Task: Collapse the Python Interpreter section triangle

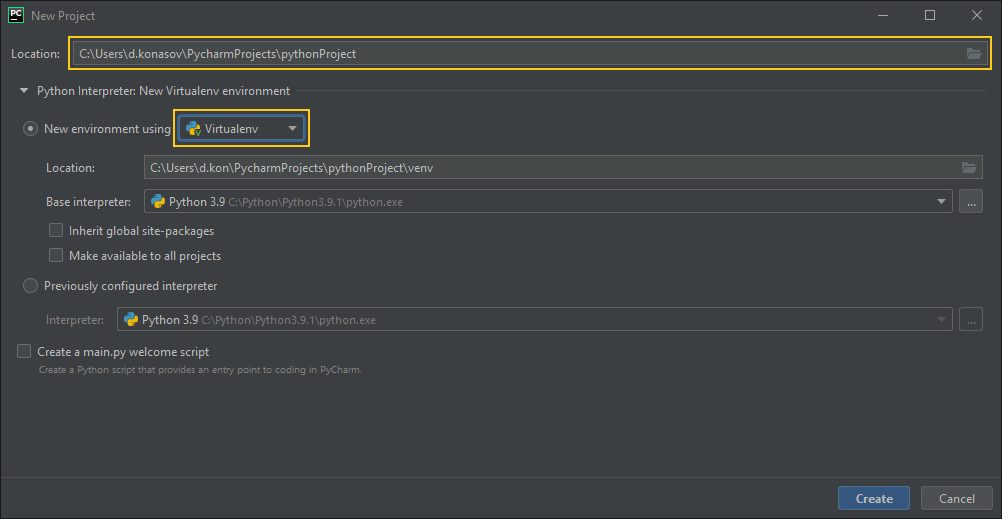Action: [x=24, y=91]
